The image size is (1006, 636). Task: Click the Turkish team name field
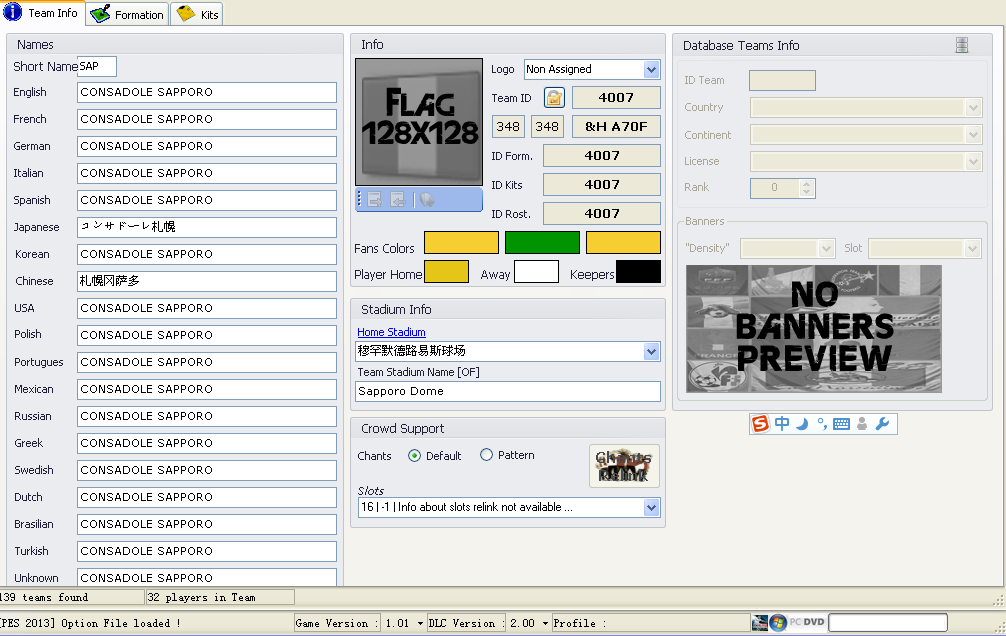207,551
